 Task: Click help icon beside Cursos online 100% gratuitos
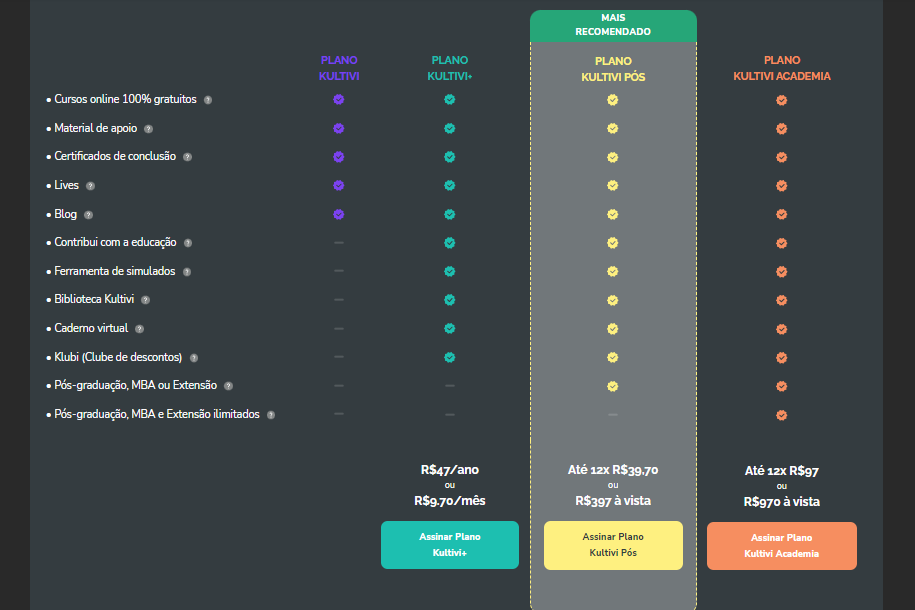pyautogui.click(x=208, y=100)
